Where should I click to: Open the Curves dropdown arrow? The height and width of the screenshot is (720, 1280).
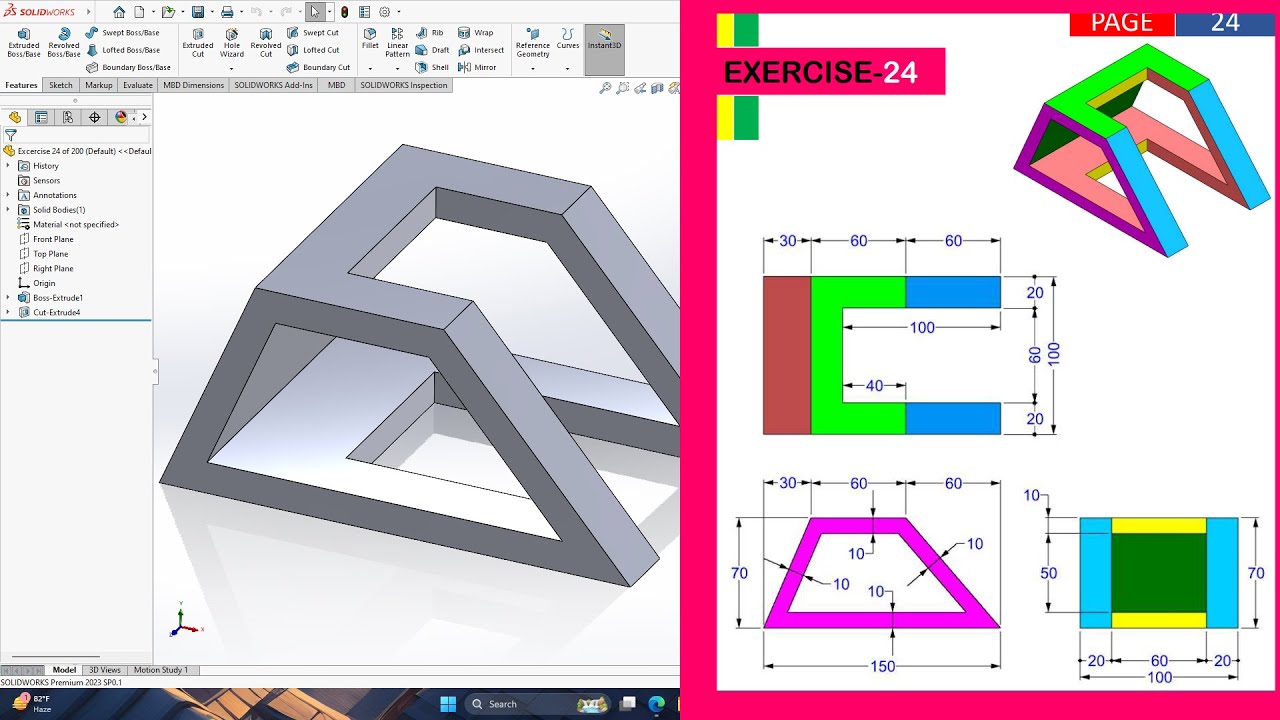pyautogui.click(x=568, y=69)
